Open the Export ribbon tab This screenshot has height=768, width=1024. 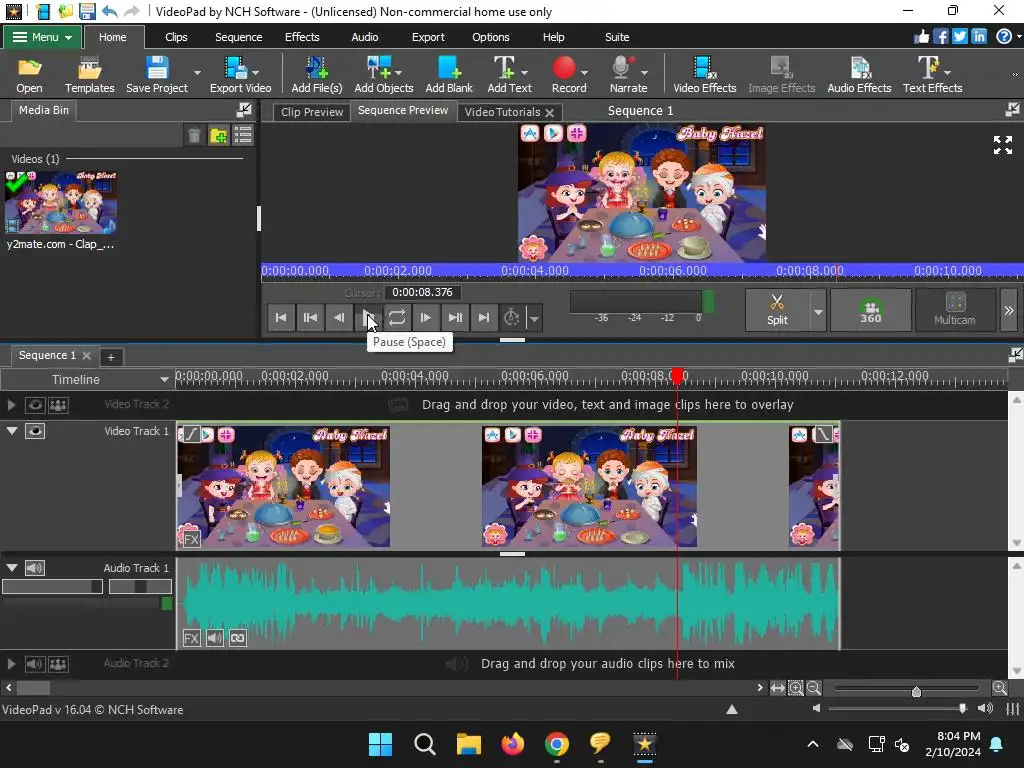(x=428, y=37)
